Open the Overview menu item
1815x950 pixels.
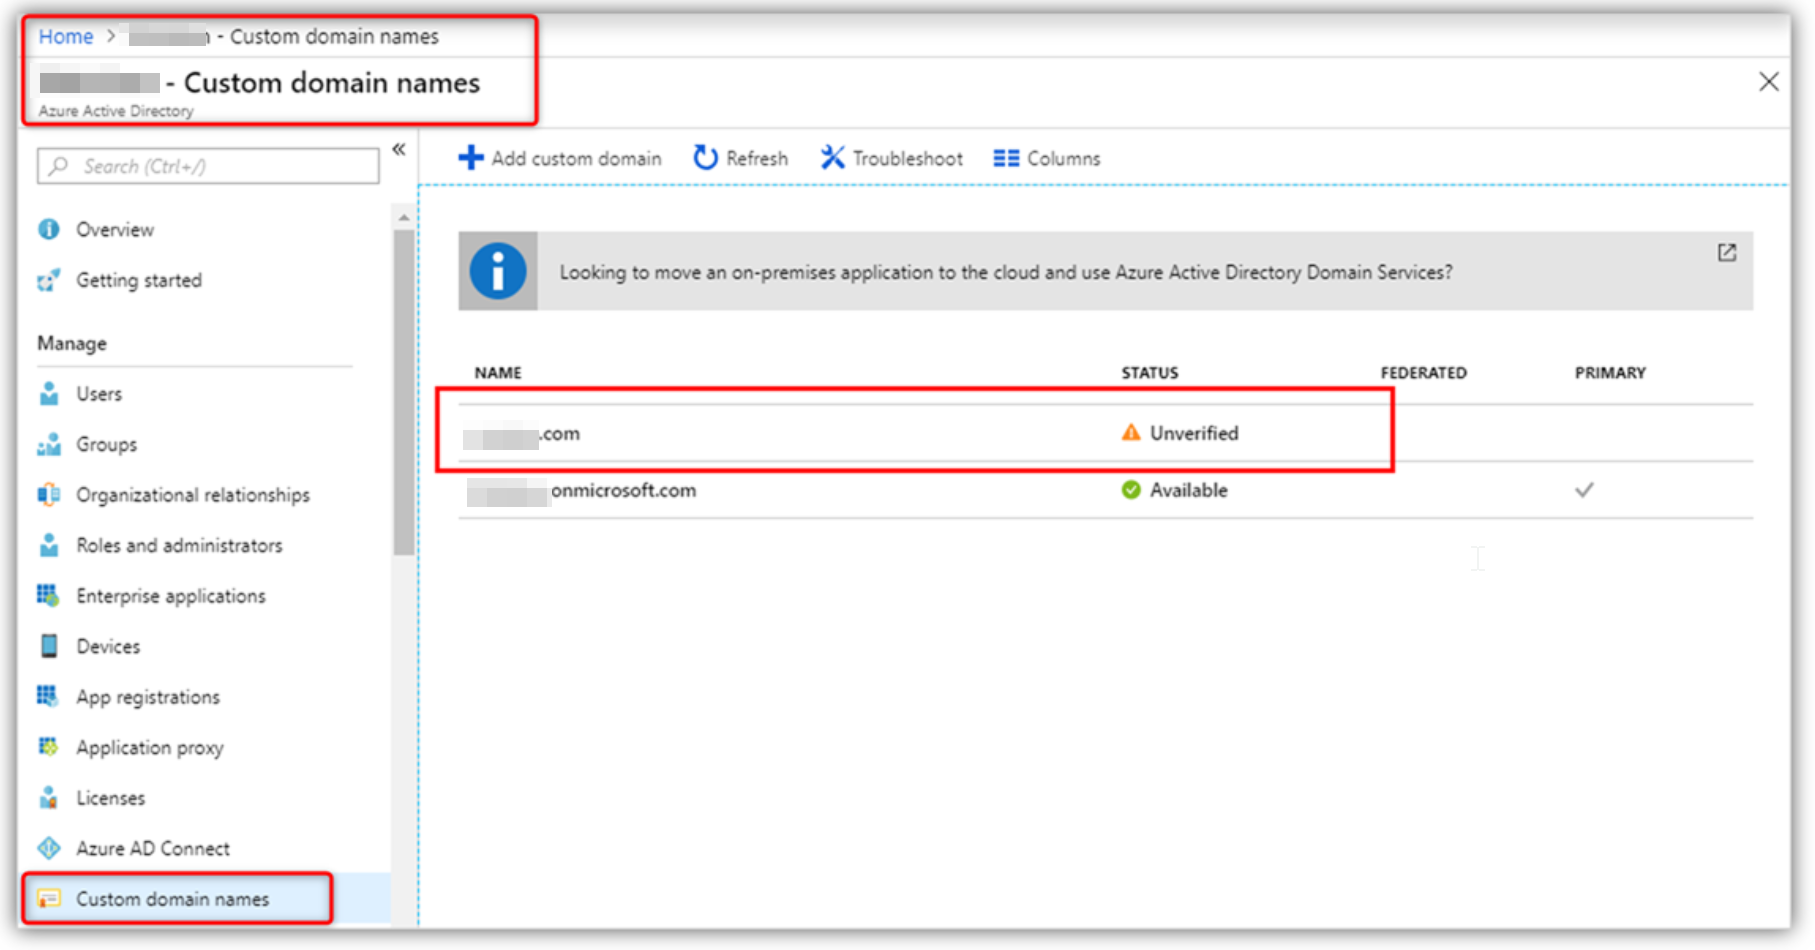(x=115, y=229)
